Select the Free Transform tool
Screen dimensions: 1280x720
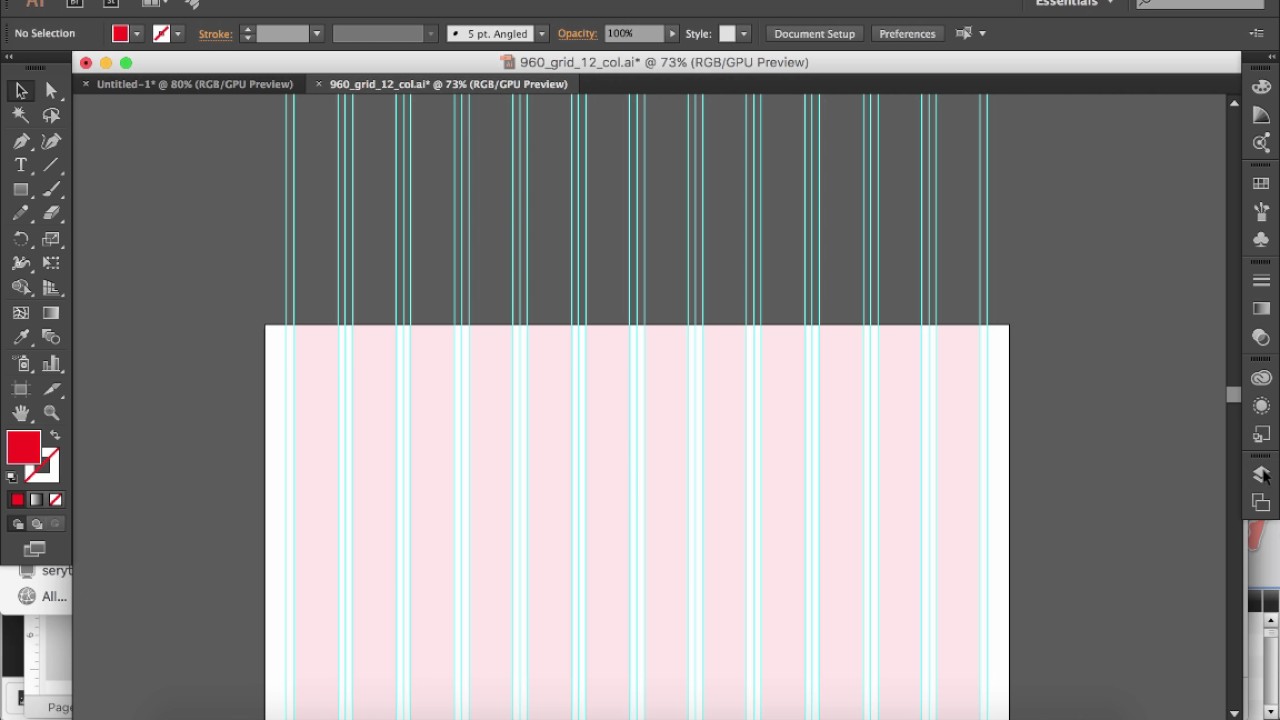(x=51, y=263)
